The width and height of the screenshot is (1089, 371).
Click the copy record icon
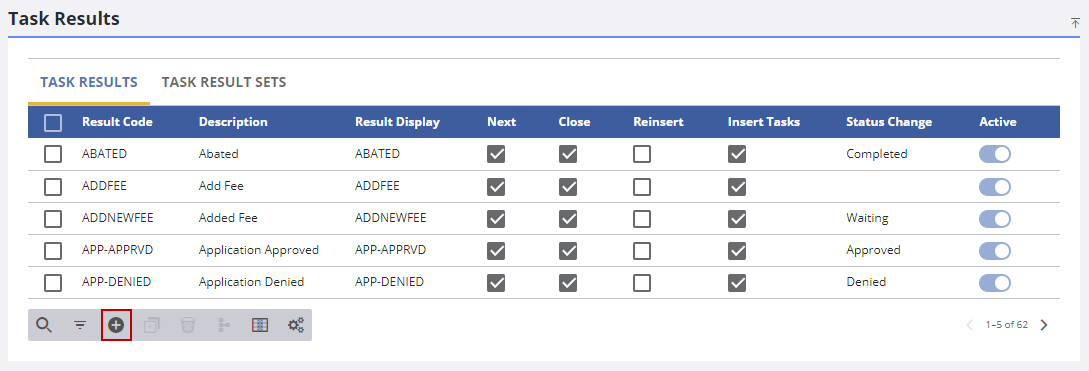click(x=151, y=325)
